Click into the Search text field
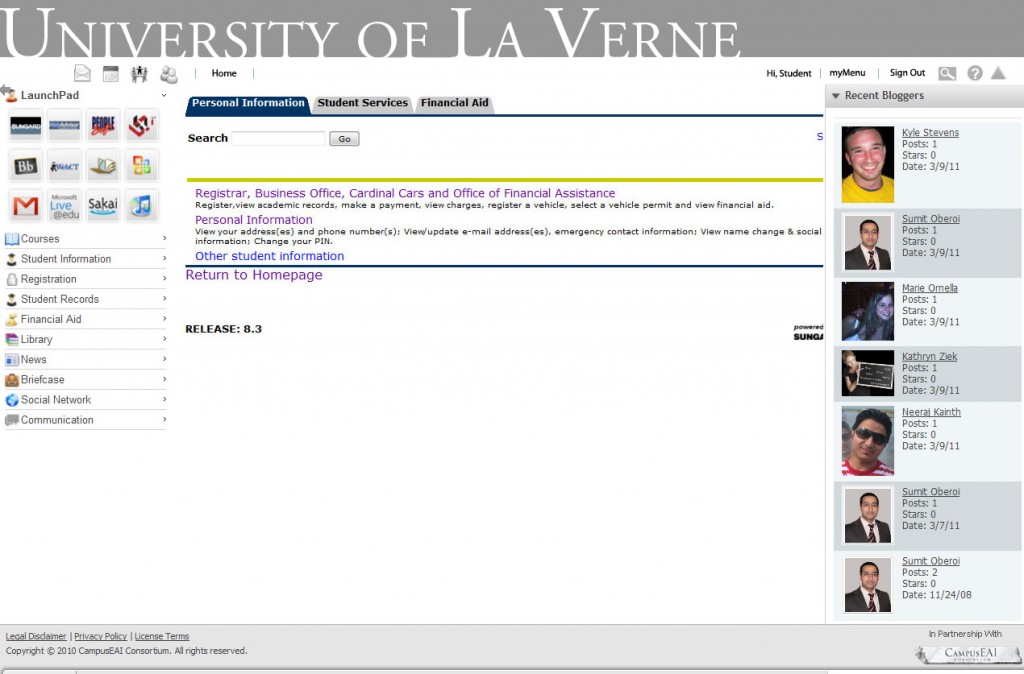Viewport: 1024px width, 674px height. [x=278, y=139]
